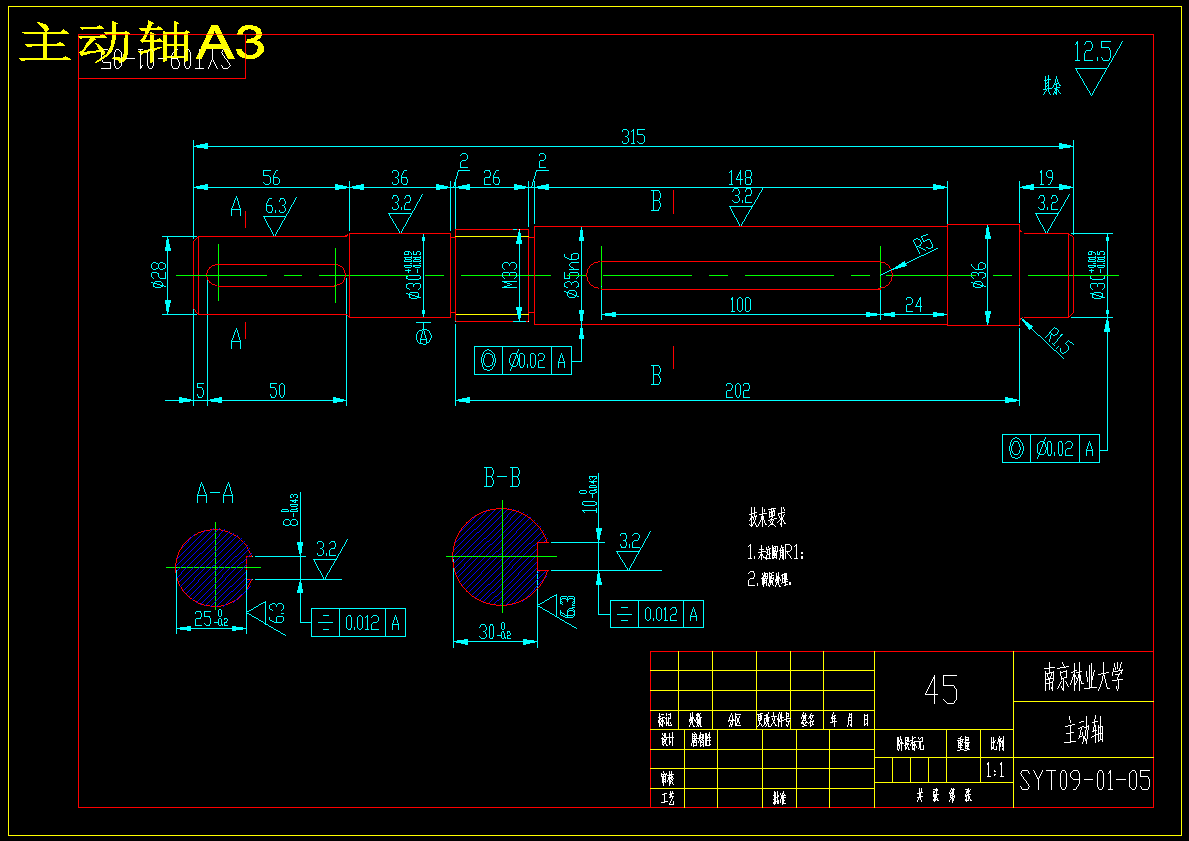Click the yellow title "主动轴A3"

[142, 43]
